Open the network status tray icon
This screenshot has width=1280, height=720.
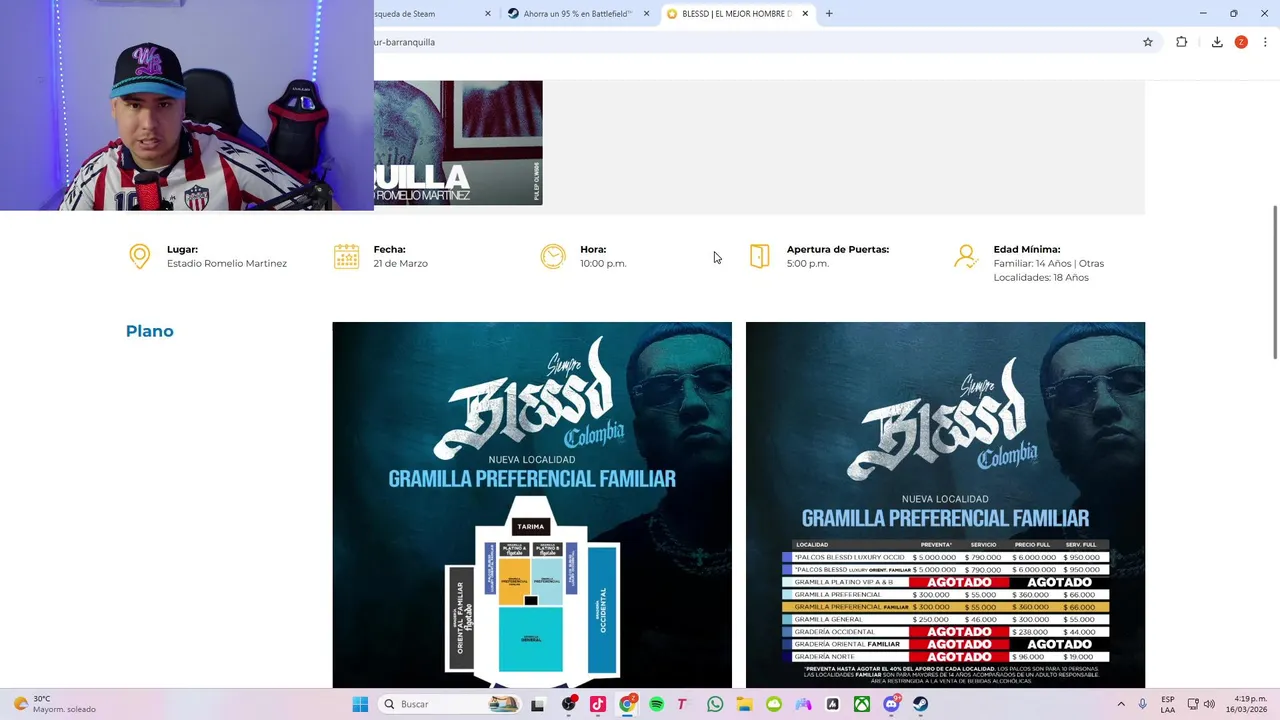[1193, 704]
